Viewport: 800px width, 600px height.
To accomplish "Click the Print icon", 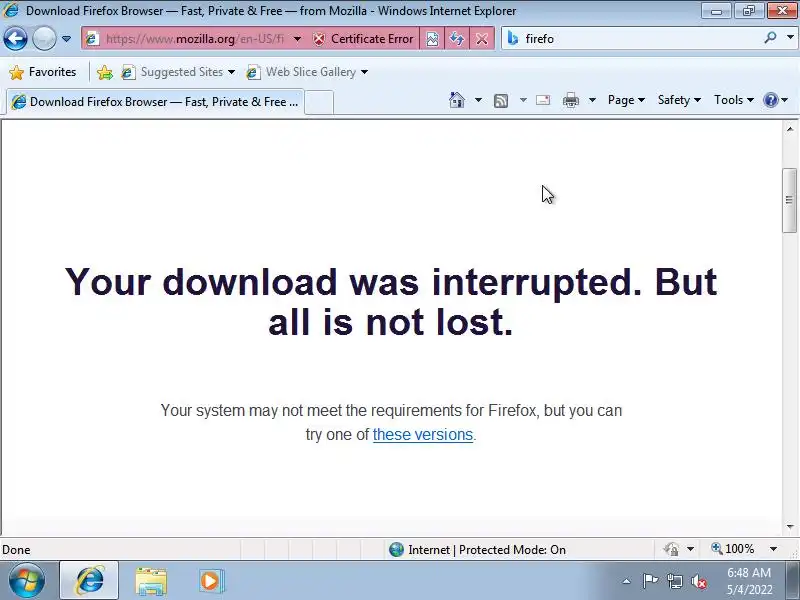I will tap(571, 100).
